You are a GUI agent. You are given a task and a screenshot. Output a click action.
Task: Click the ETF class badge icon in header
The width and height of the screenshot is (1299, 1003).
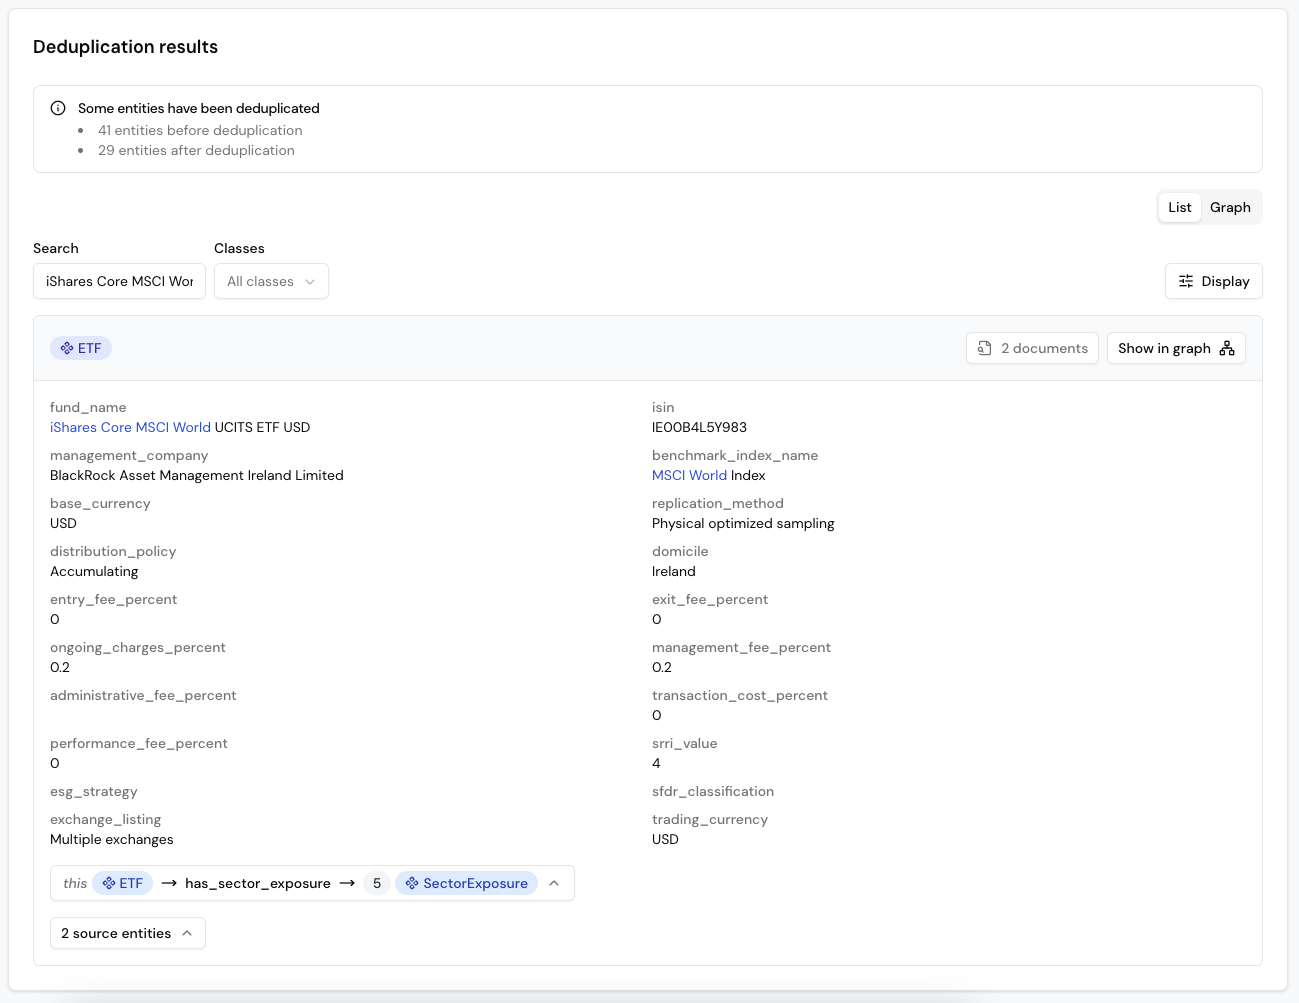point(67,348)
